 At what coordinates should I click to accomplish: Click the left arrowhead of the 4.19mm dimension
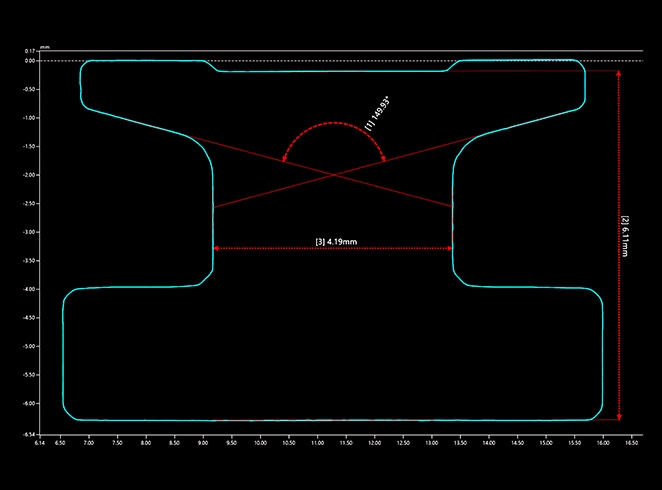217,248
